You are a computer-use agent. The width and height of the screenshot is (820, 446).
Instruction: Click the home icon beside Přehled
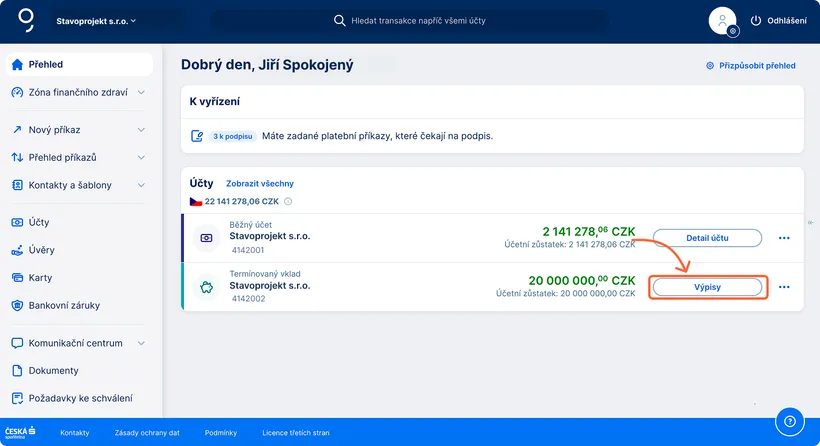[17, 64]
